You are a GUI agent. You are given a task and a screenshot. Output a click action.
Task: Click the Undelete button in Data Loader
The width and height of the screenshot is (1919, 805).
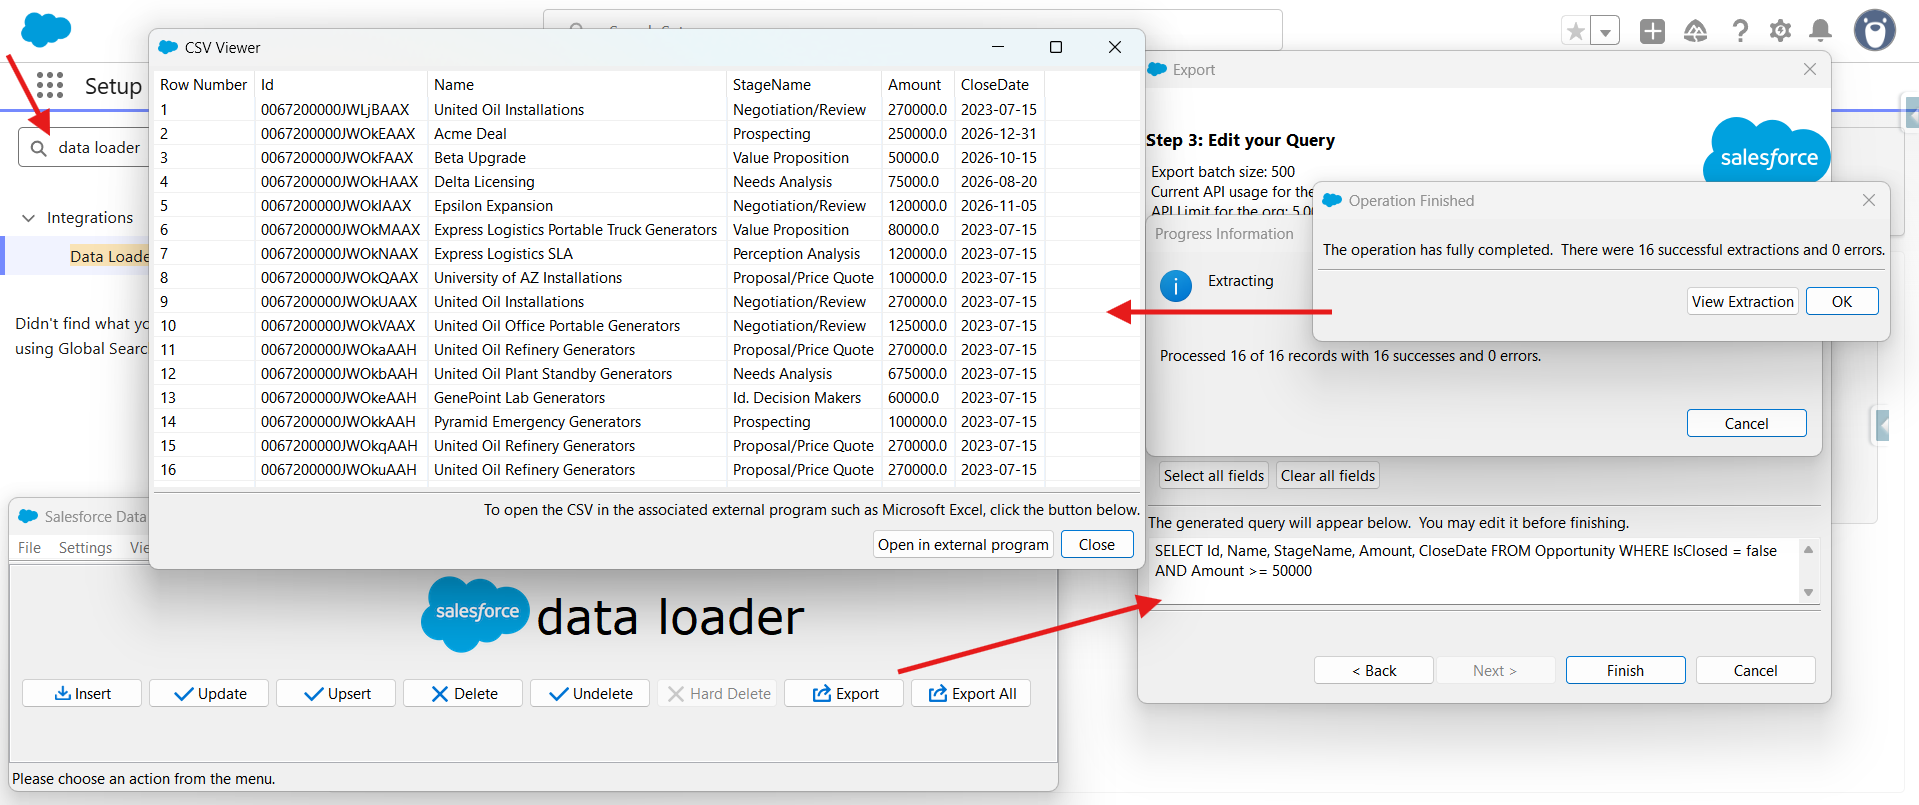pyautogui.click(x=590, y=694)
